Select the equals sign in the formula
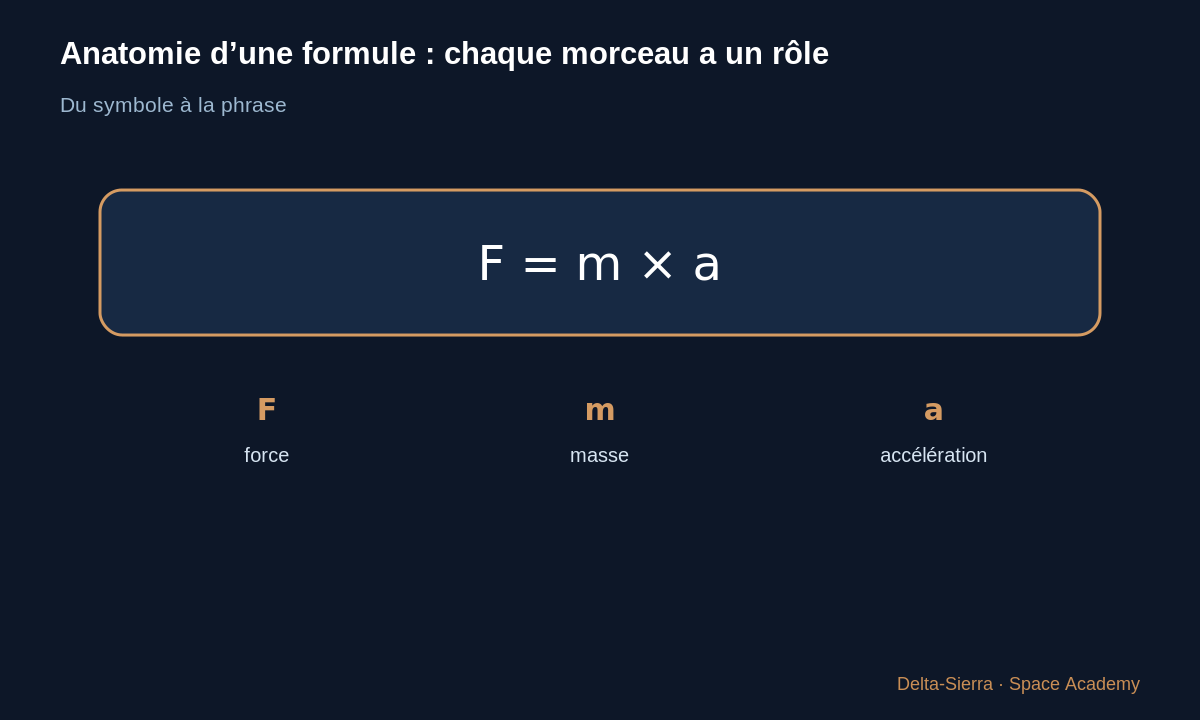 [x=540, y=266]
